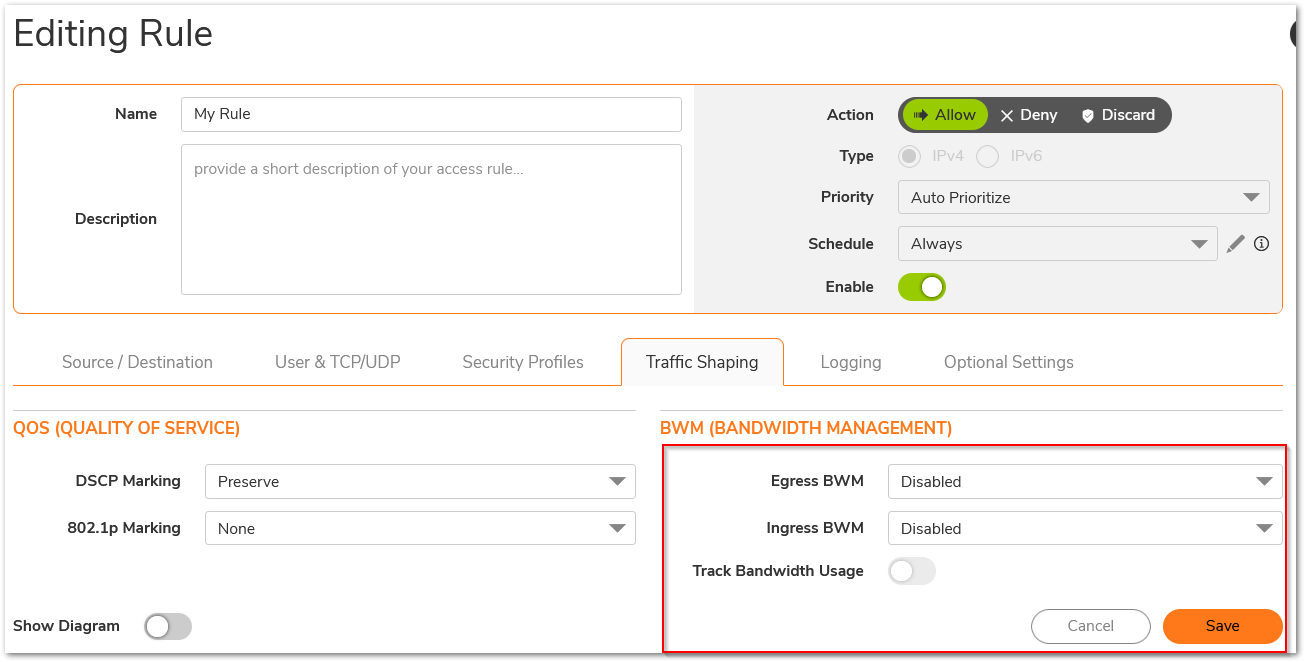Toggle the Enable rule switch

click(x=922, y=287)
